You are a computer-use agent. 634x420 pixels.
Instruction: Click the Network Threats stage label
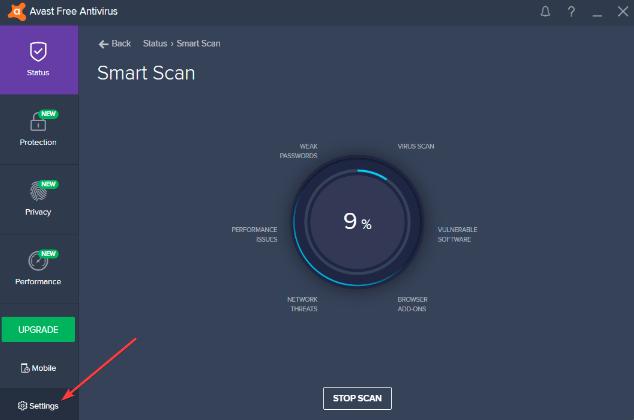pyautogui.click(x=302, y=304)
